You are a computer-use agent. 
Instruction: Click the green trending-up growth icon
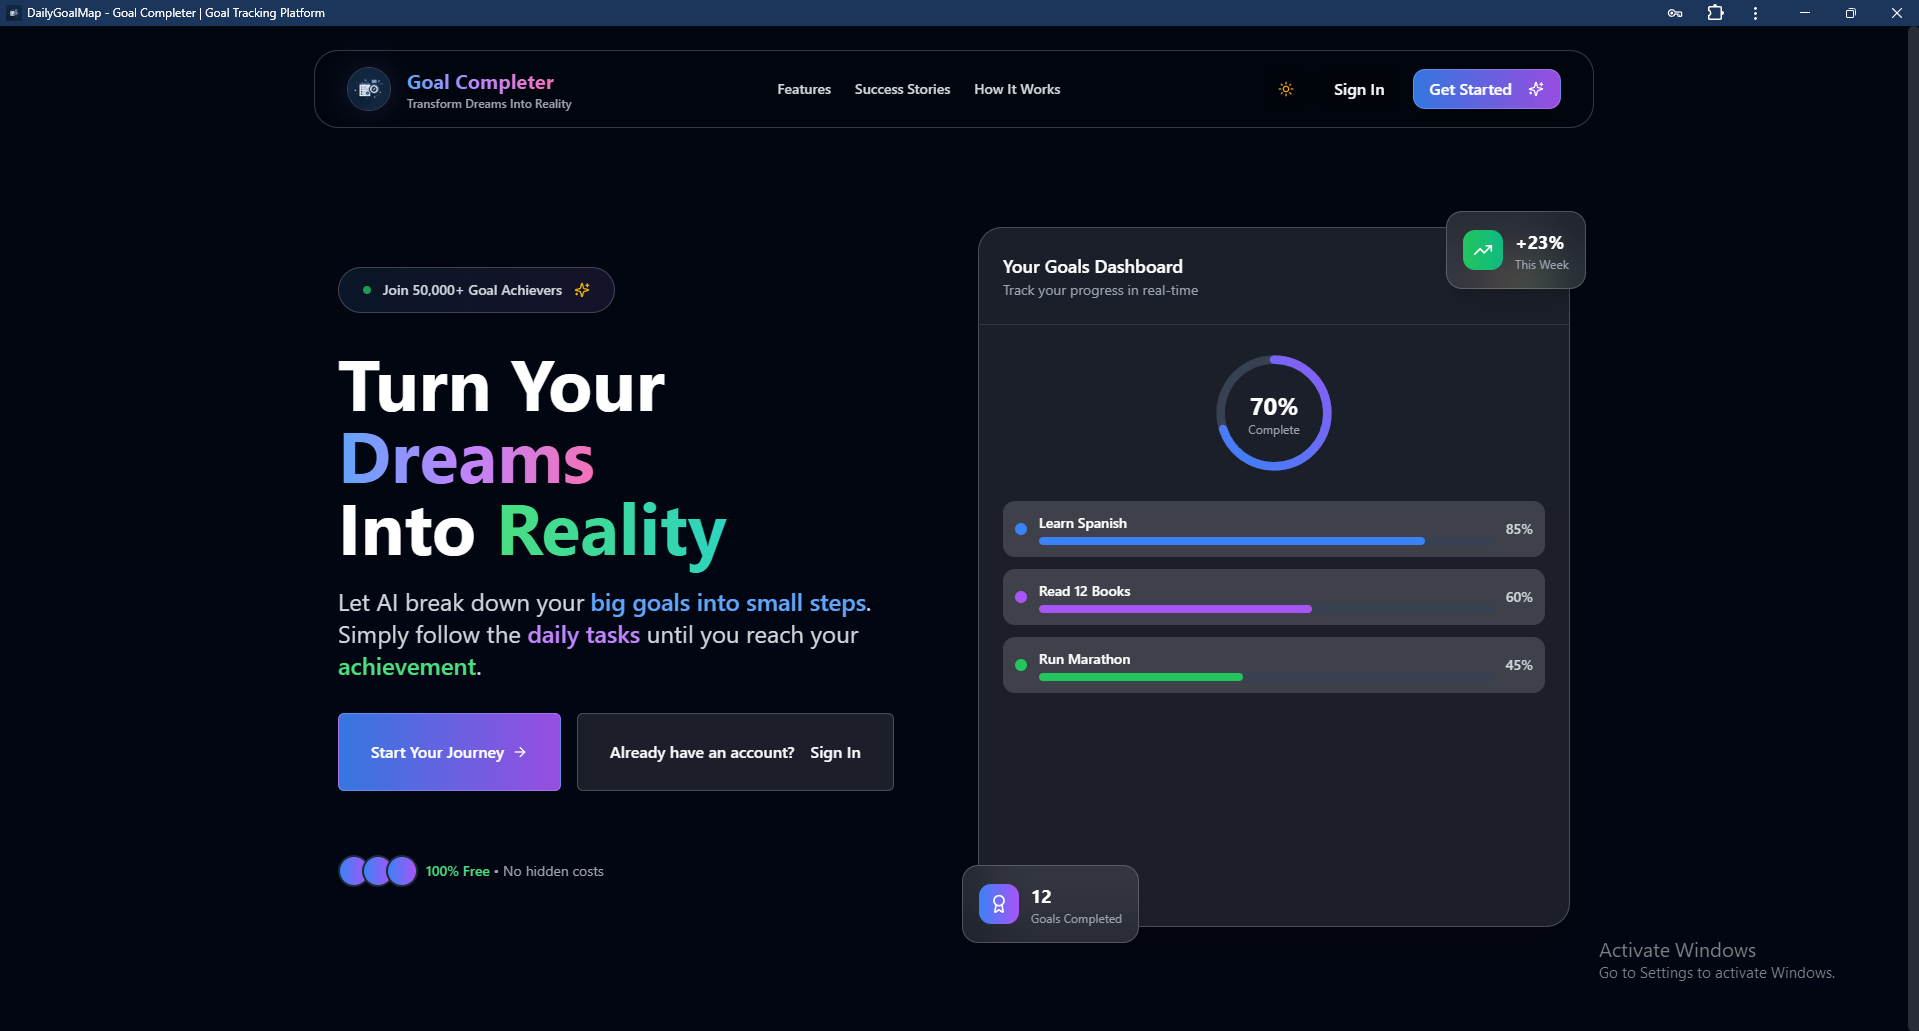[1483, 250]
